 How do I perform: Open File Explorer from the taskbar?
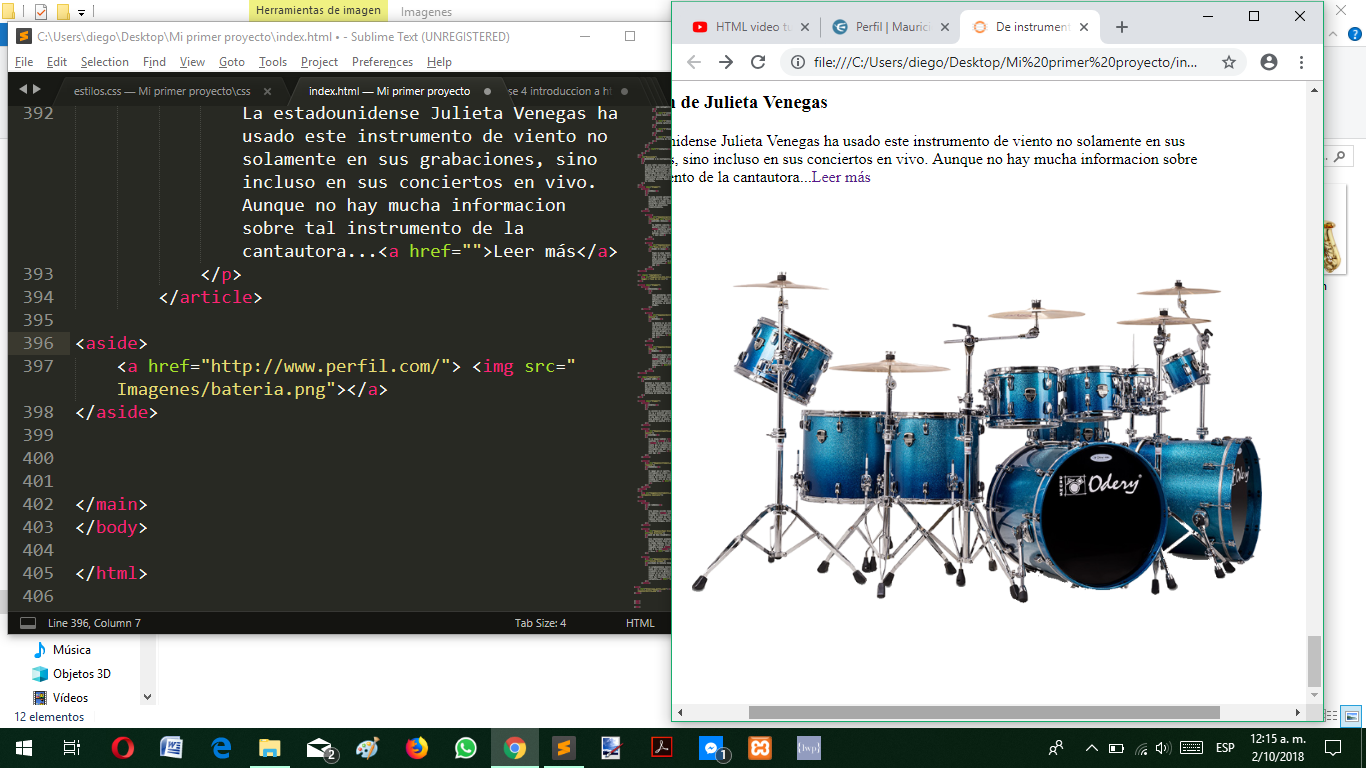click(x=270, y=748)
